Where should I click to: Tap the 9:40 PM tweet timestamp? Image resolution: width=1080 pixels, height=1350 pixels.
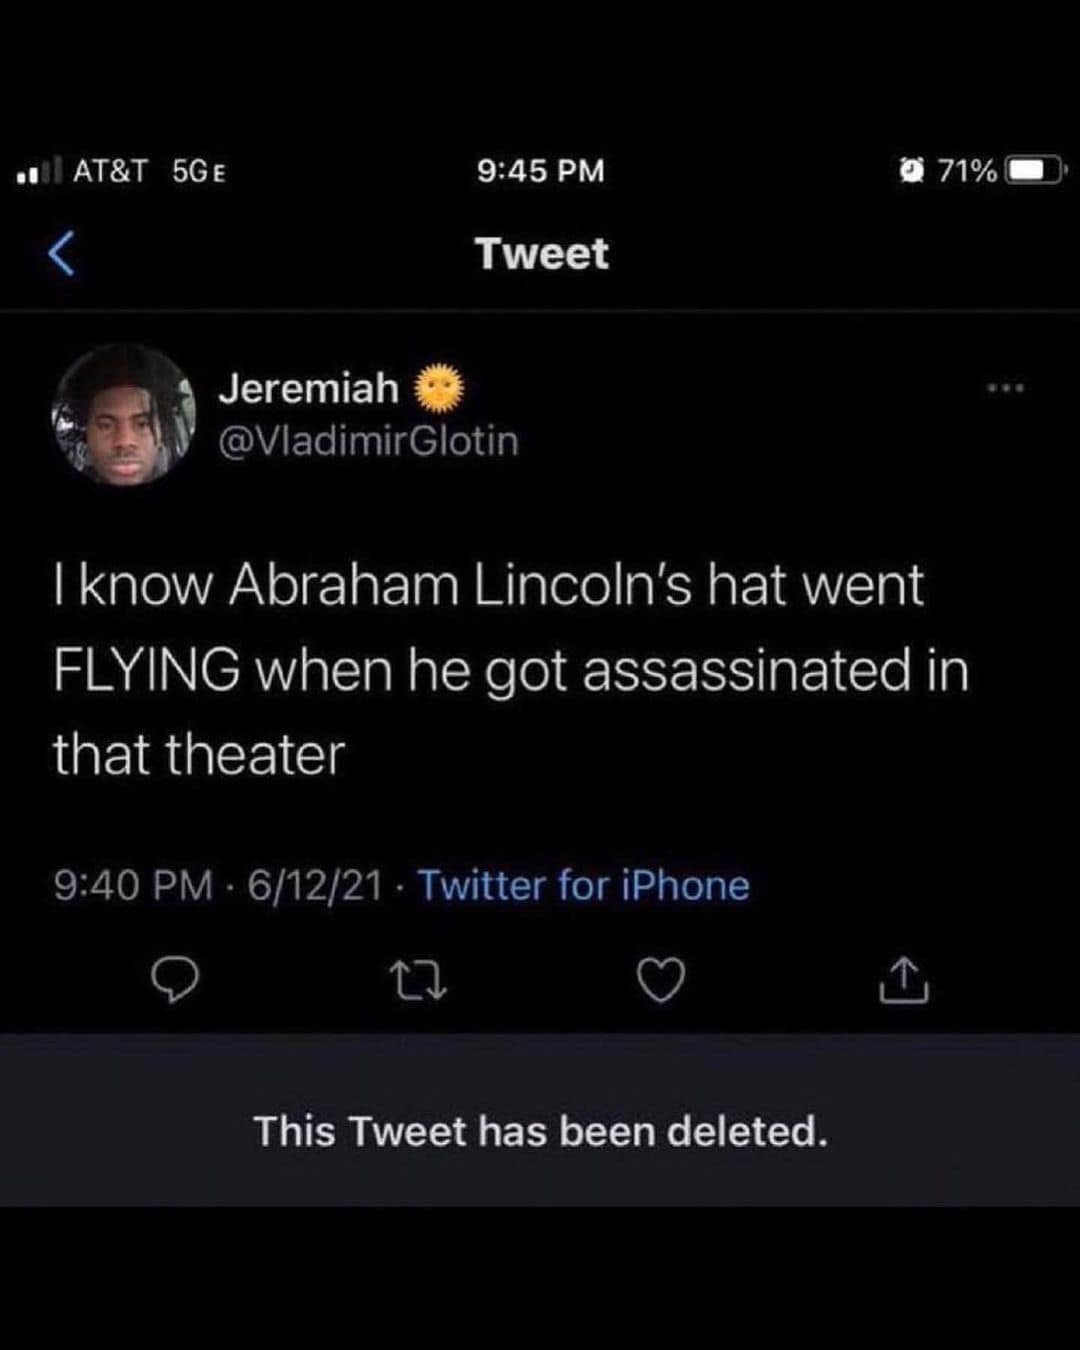(x=133, y=885)
